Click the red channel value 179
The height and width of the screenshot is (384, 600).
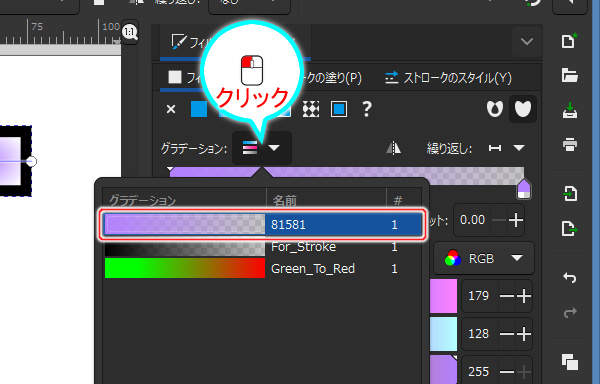pyautogui.click(x=478, y=296)
